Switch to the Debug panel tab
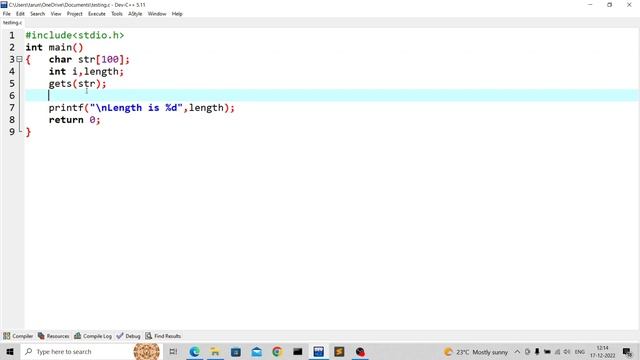The image size is (640, 360). [128, 336]
